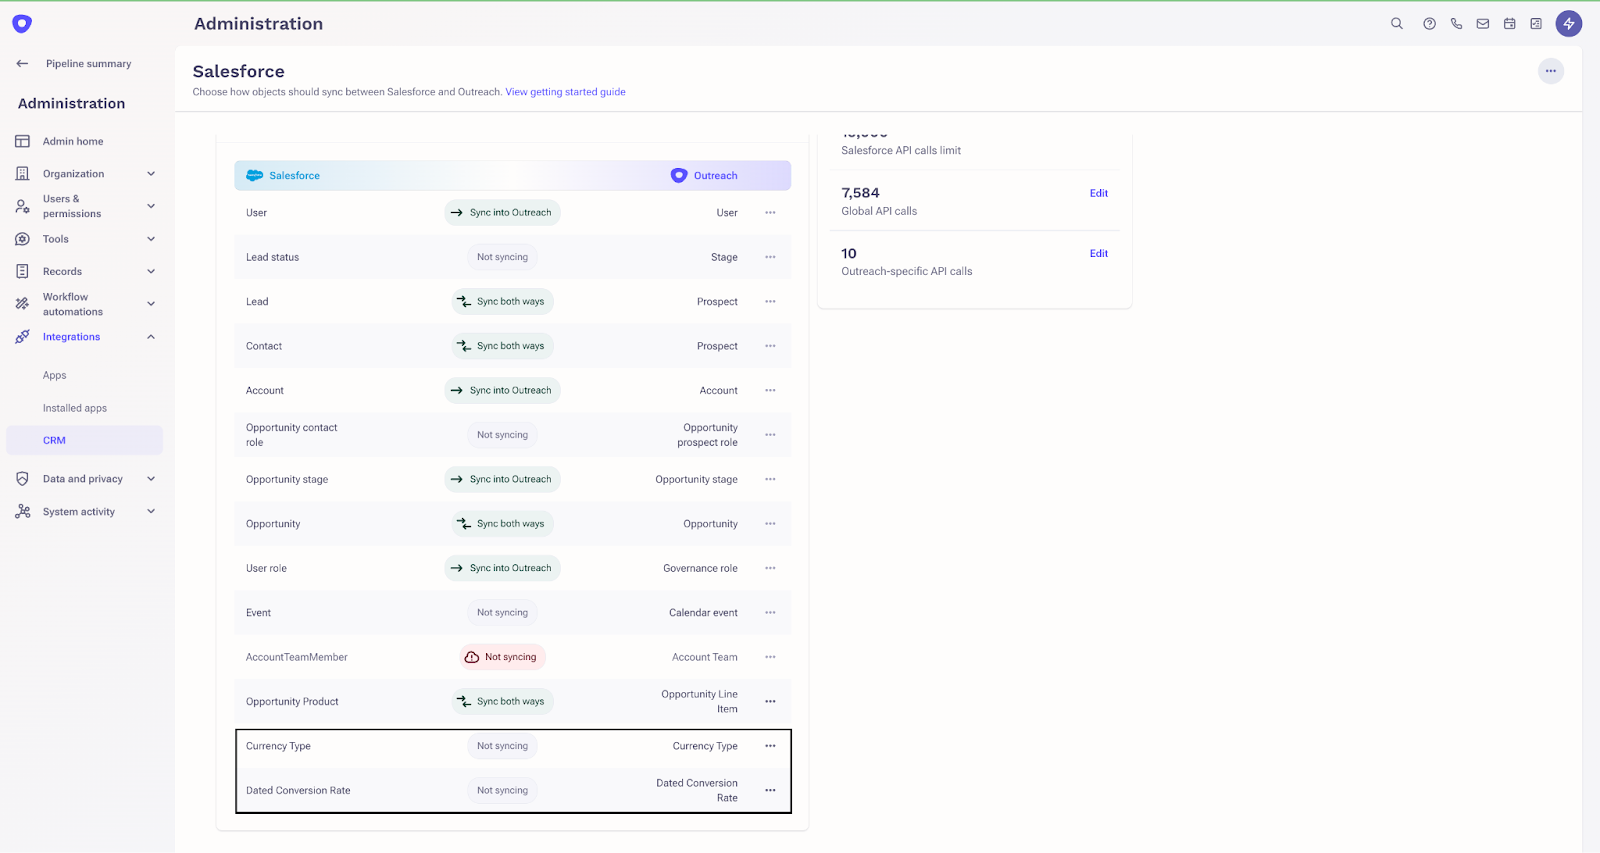Click Sync into Outreach badge for User role
Viewport: 1600px width, 853px height.
click(502, 568)
